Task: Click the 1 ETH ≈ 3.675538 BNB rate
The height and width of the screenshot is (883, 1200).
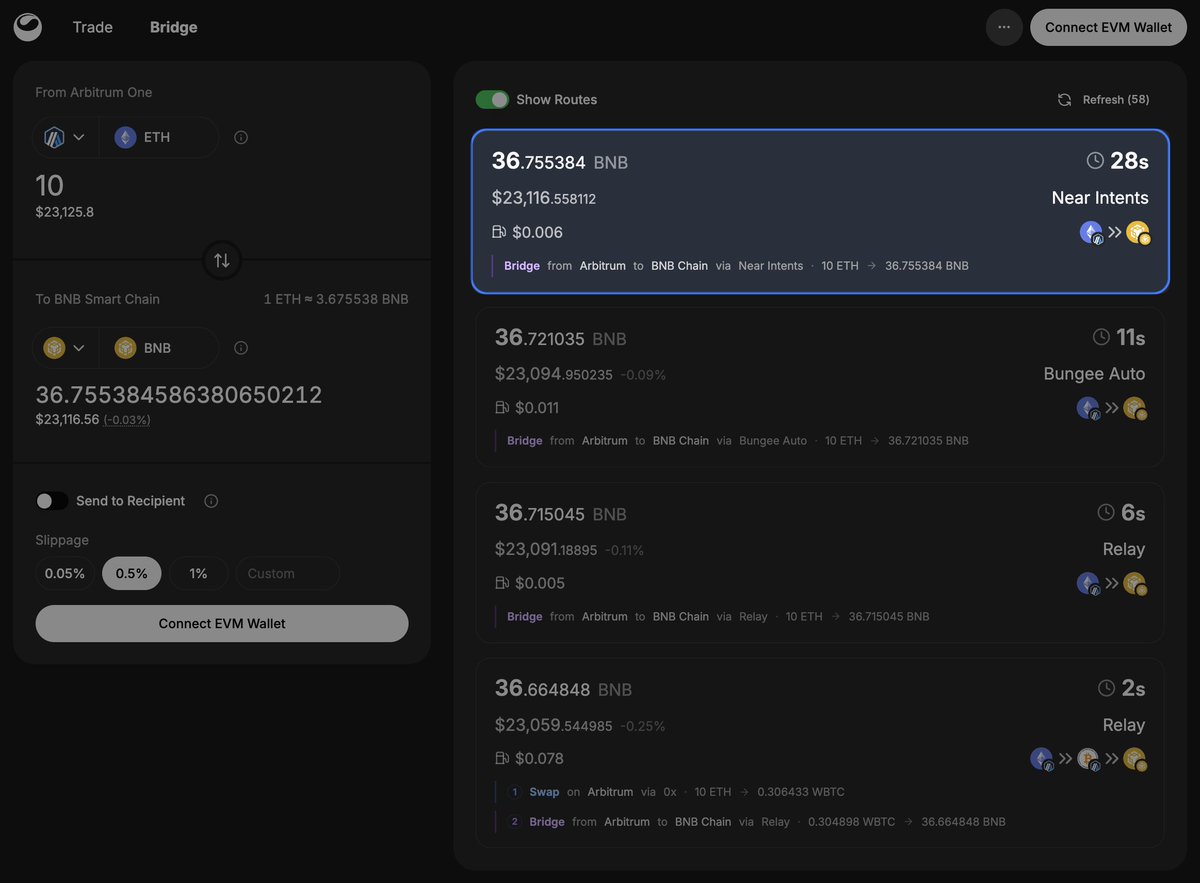Action: coord(336,299)
